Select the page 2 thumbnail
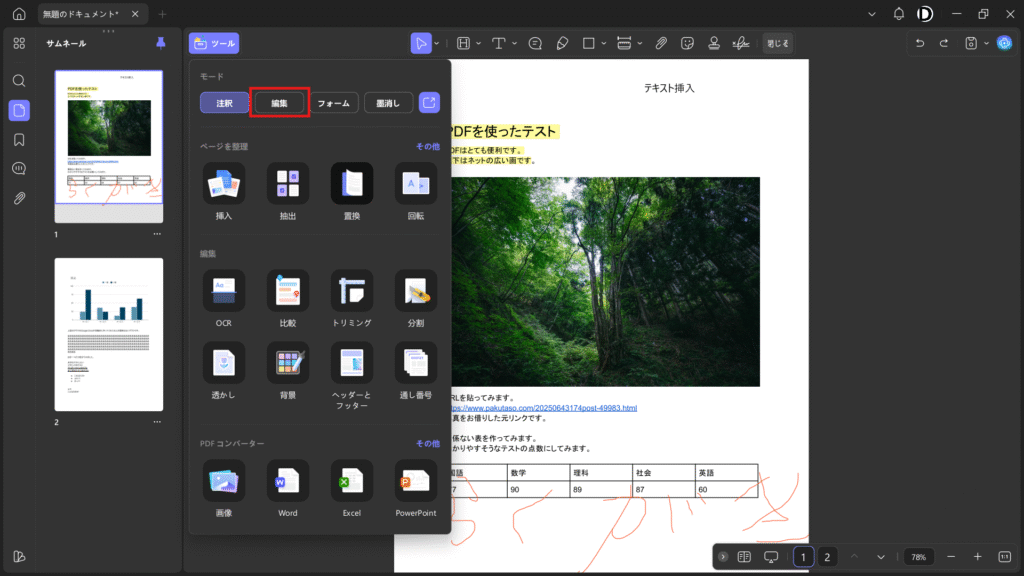Viewport: 1024px width, 576px height. [108, 334]
